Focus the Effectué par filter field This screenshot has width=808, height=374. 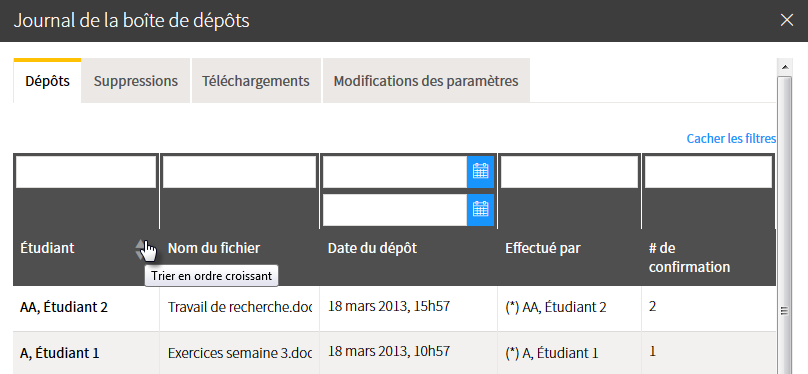(569, 172)
